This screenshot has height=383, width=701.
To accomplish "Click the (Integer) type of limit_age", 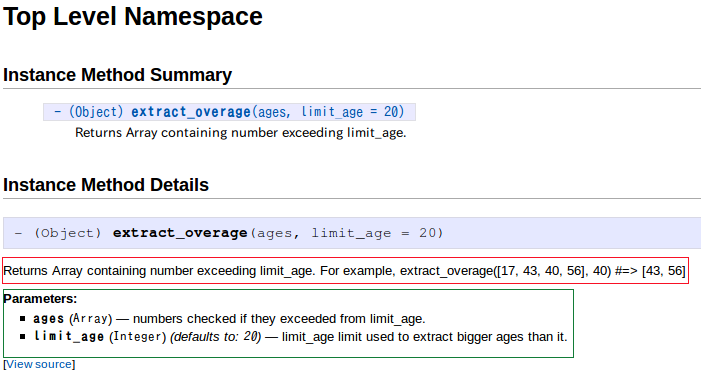I will pyautogui.click(x=138, y=337).
